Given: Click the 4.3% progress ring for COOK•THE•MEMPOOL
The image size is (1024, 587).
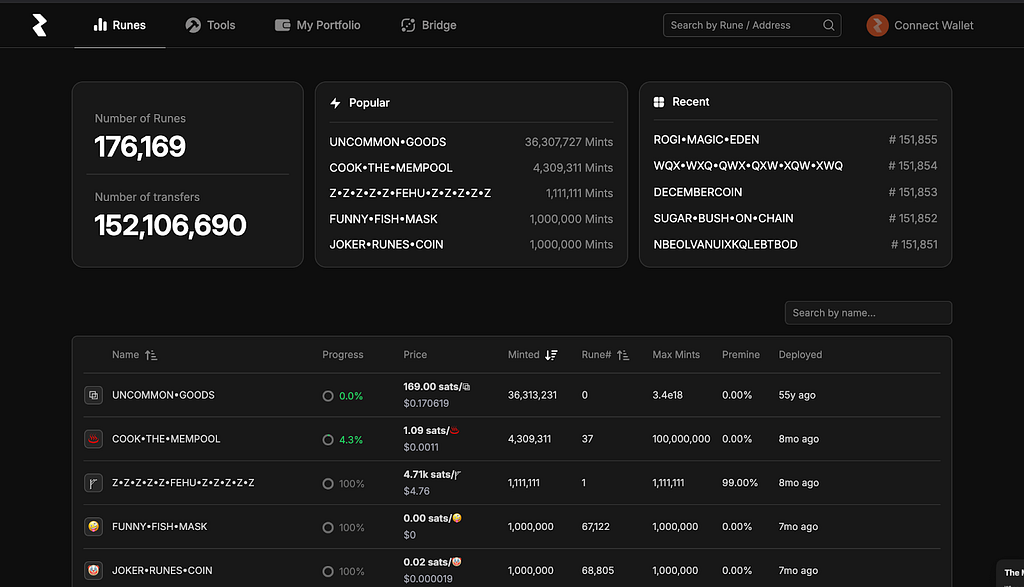Looking at the screenshot, I should tap(328, 439).
